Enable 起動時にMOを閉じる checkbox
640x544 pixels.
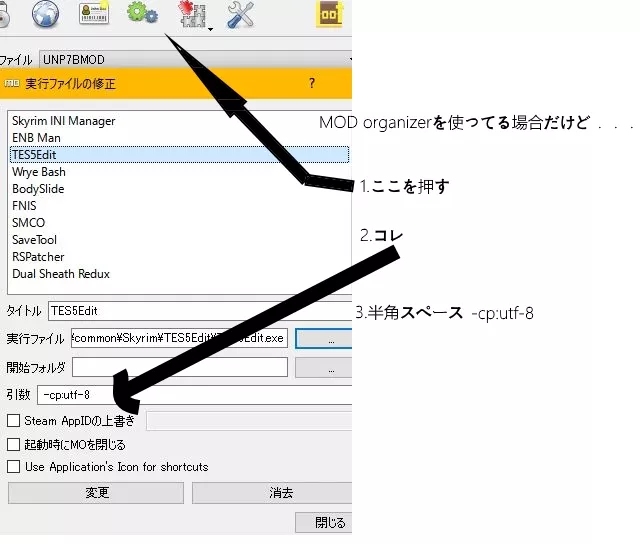pos(13,444)
